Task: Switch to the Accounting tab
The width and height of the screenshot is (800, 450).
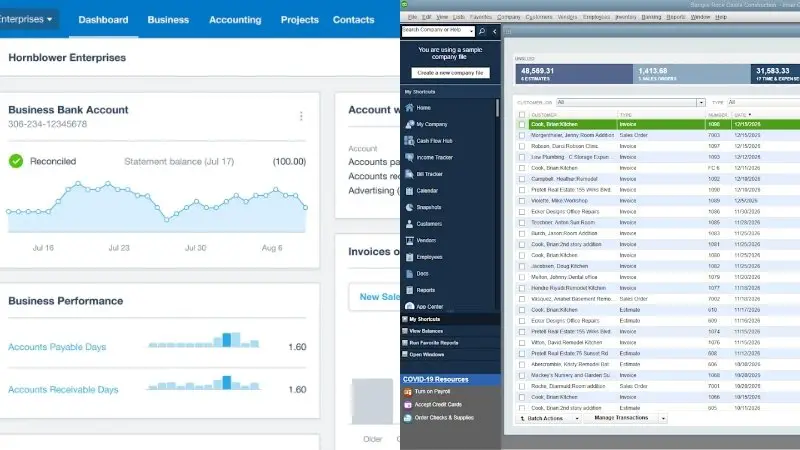Action: (x=235, y=19)
